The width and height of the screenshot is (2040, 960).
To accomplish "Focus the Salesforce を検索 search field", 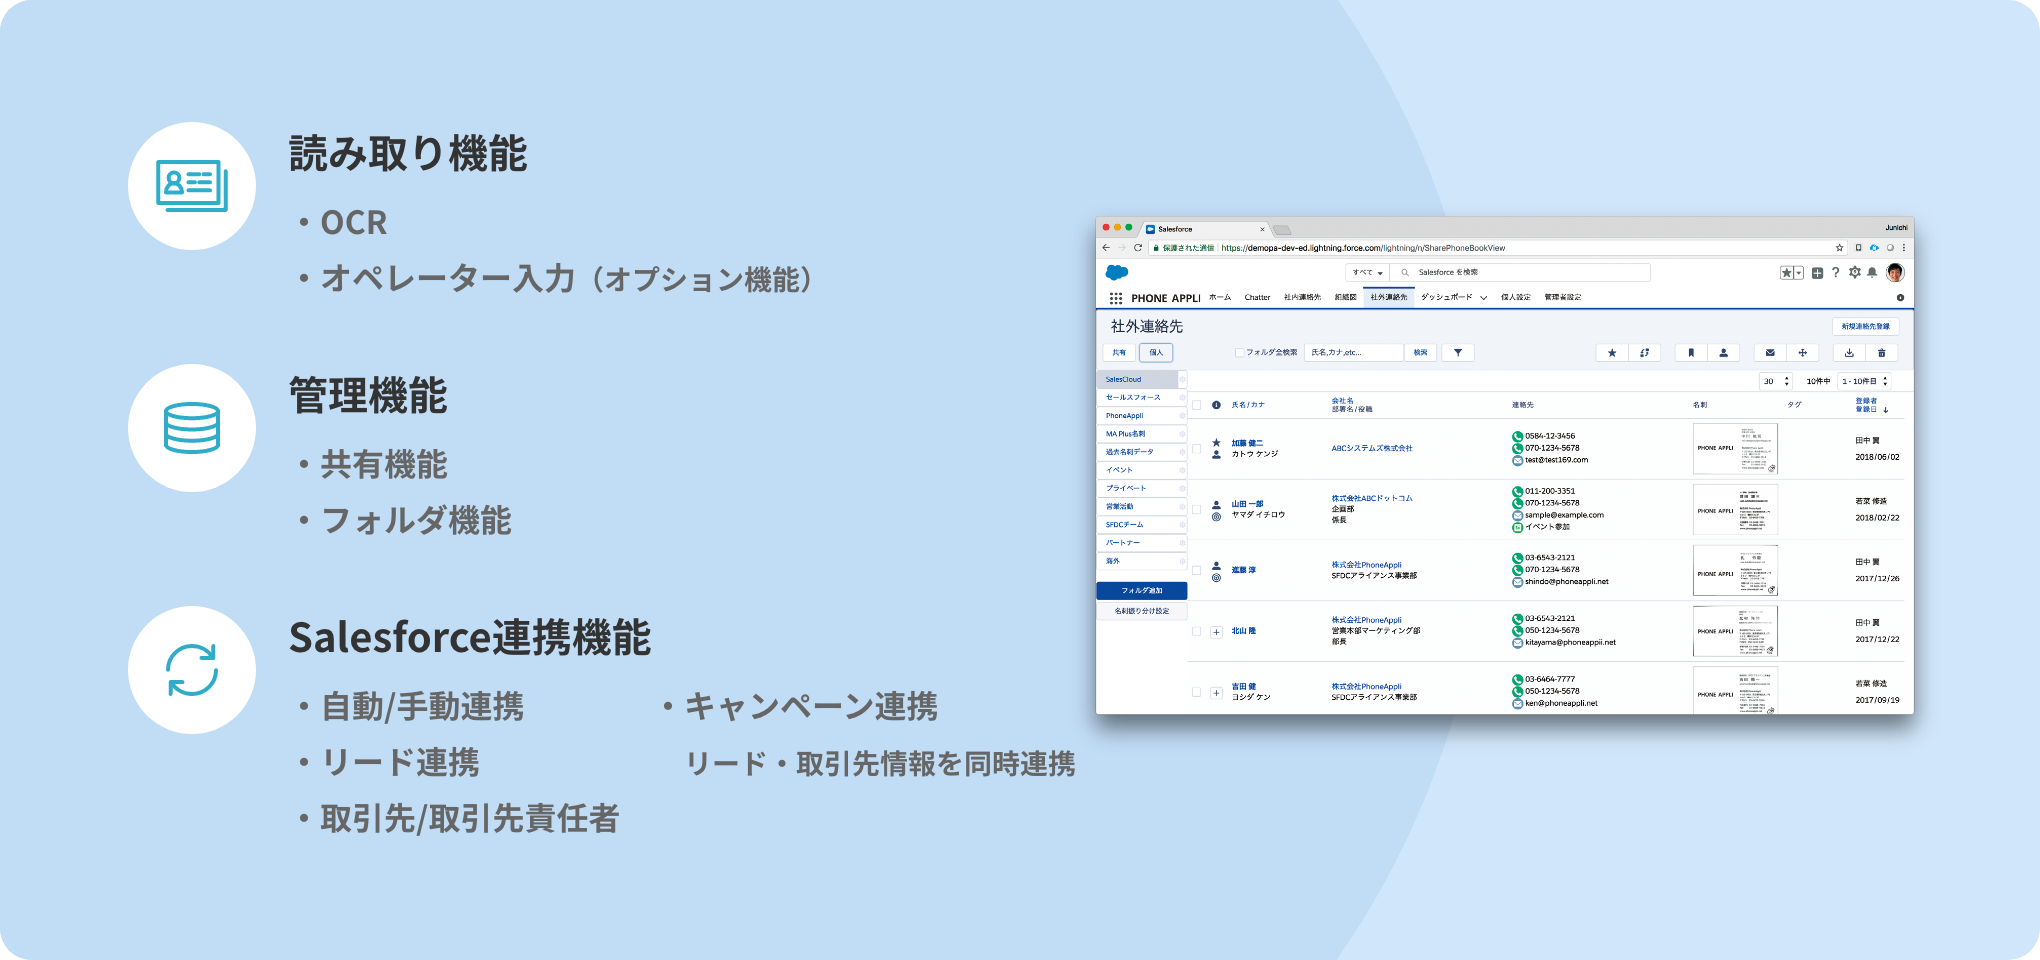I will click(x=1520, y=272).
